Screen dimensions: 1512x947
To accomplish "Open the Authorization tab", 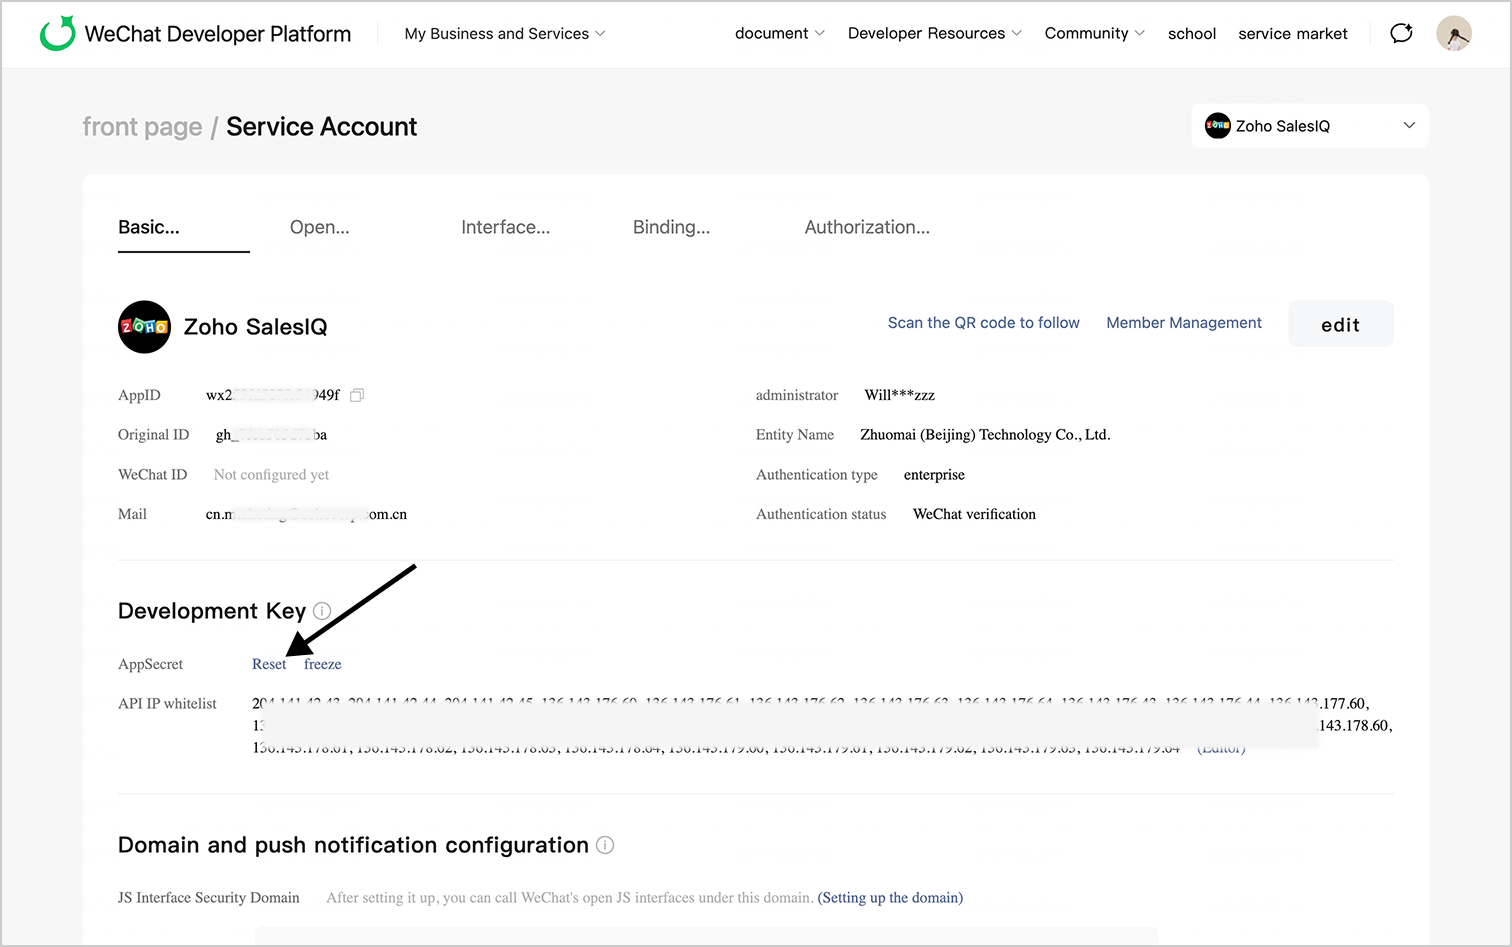I will (x=867, y=227).
